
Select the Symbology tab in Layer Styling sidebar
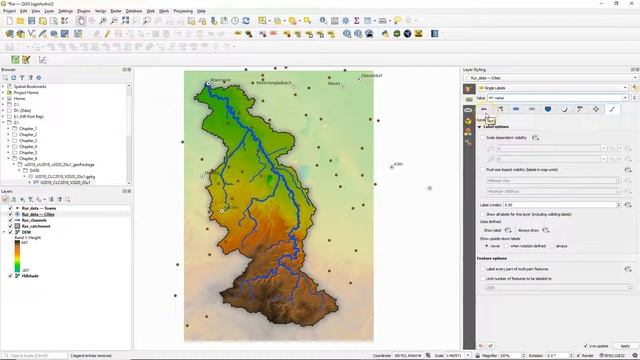(x=468, y=89)
